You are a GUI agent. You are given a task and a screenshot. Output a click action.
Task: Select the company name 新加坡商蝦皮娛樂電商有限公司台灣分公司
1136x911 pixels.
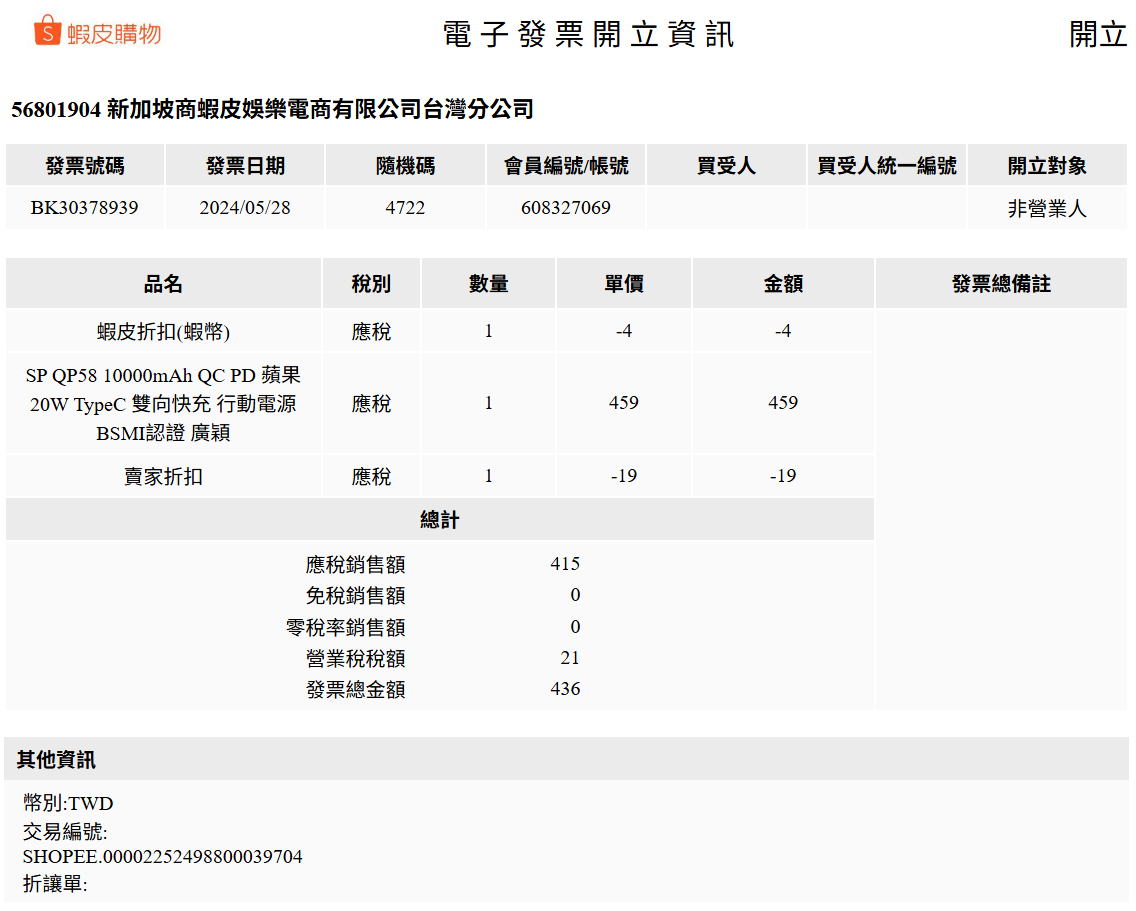[319, 110]
